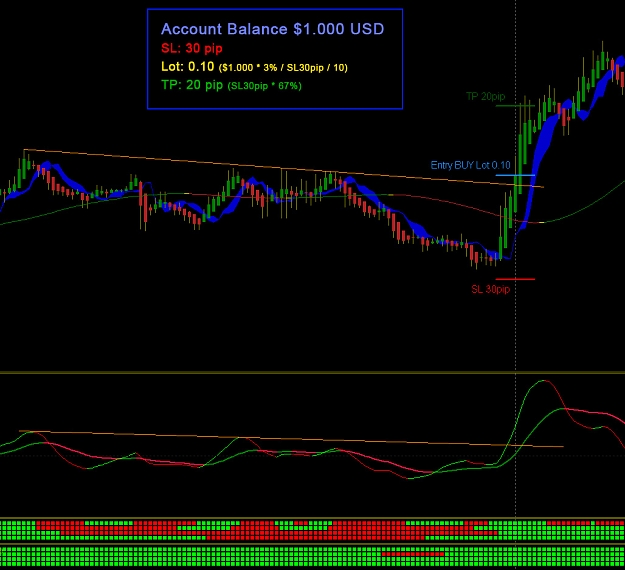Click the red stop-loss level line
625x570 pixels.
(x=515, y=279)
